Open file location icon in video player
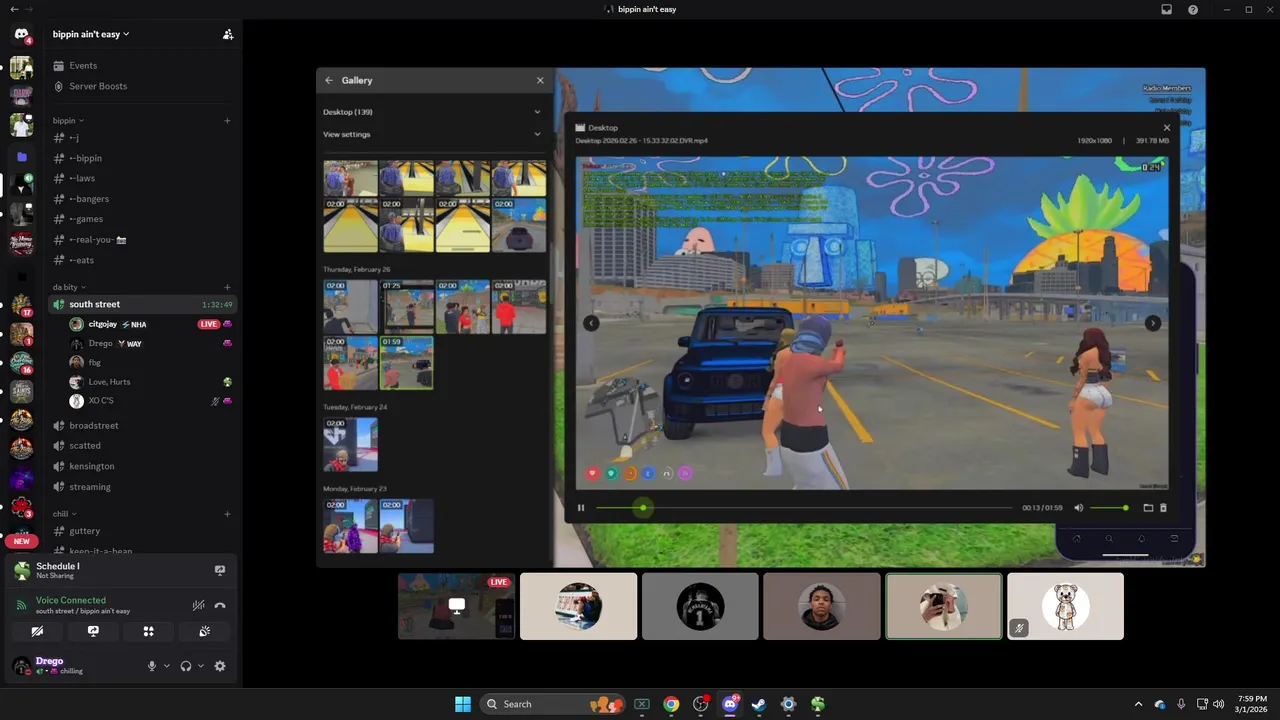Image resolution: width=1280 pixels, height=720 pixels. coord(1148,508)
